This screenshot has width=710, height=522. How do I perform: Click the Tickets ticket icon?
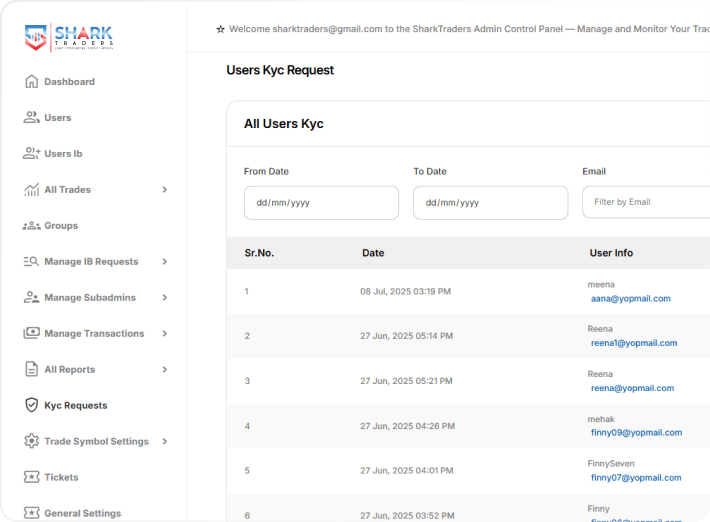tap(31, 477)
